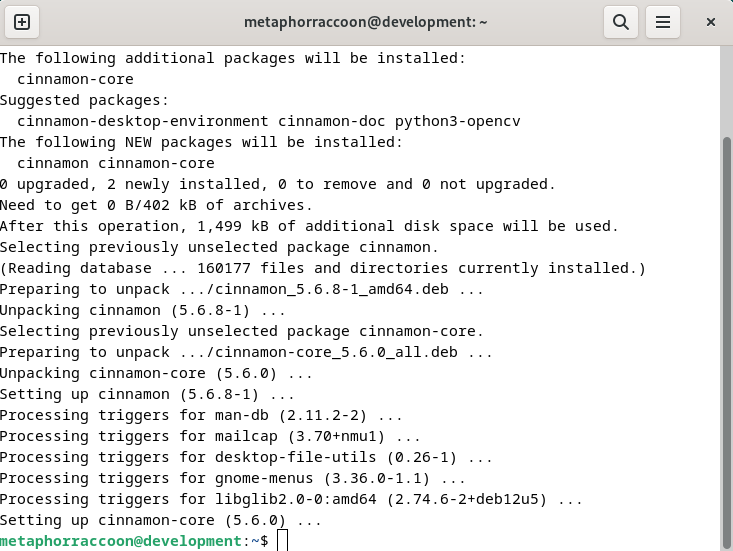Place cursor at the shell prompt
Screen dimensions: 733x551
pos(282,541)
